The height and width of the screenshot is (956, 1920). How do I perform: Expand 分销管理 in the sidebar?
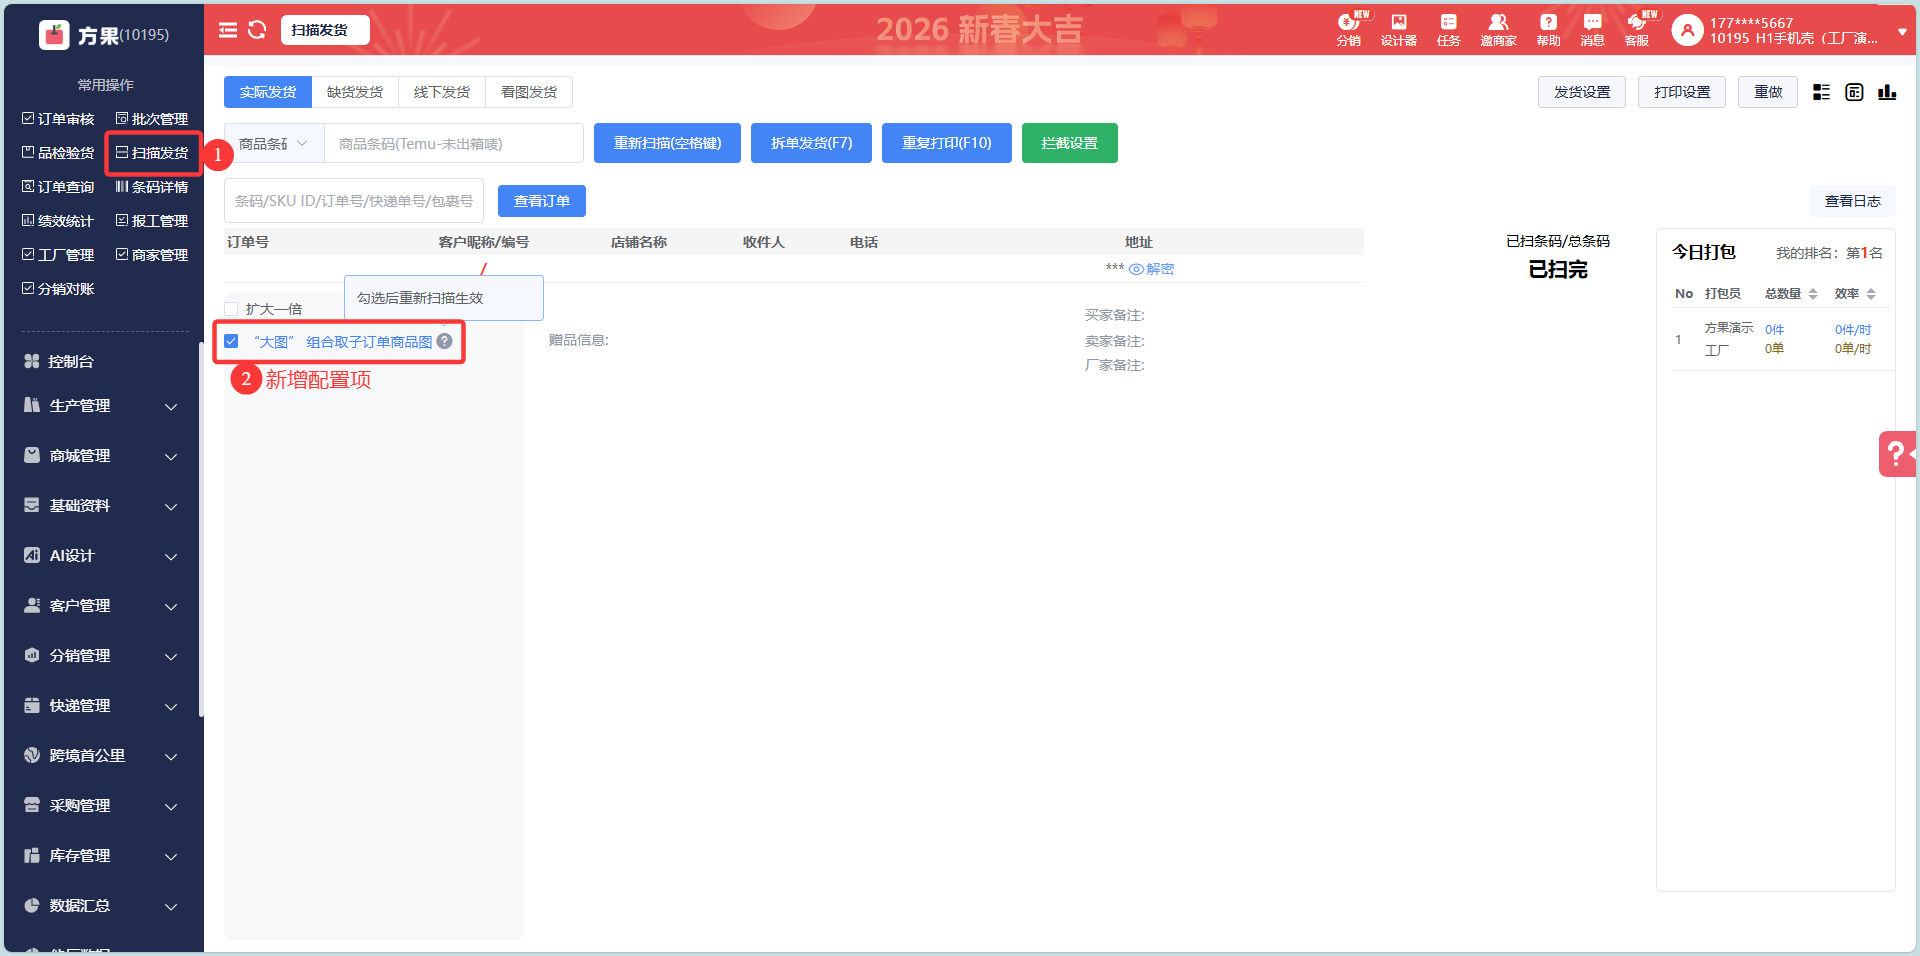[x=100, y=656]
